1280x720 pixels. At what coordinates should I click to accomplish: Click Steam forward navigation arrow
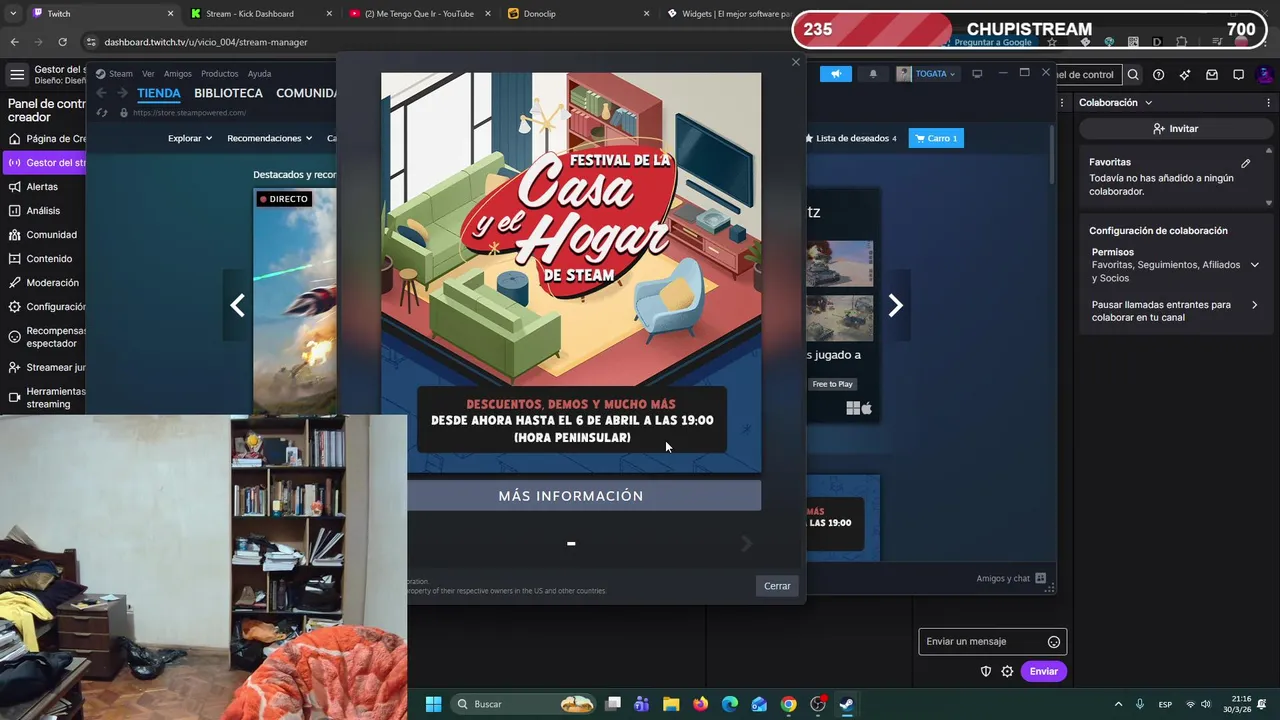coord(122,93)
